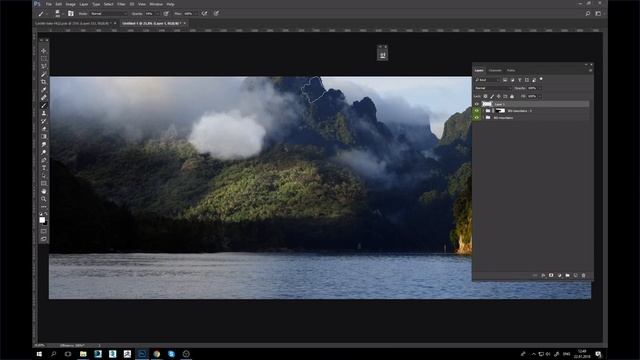Viewport: 640px width, 360px height.
Task: Click the brush Flow value field
Action: click(x=188, y=13)
